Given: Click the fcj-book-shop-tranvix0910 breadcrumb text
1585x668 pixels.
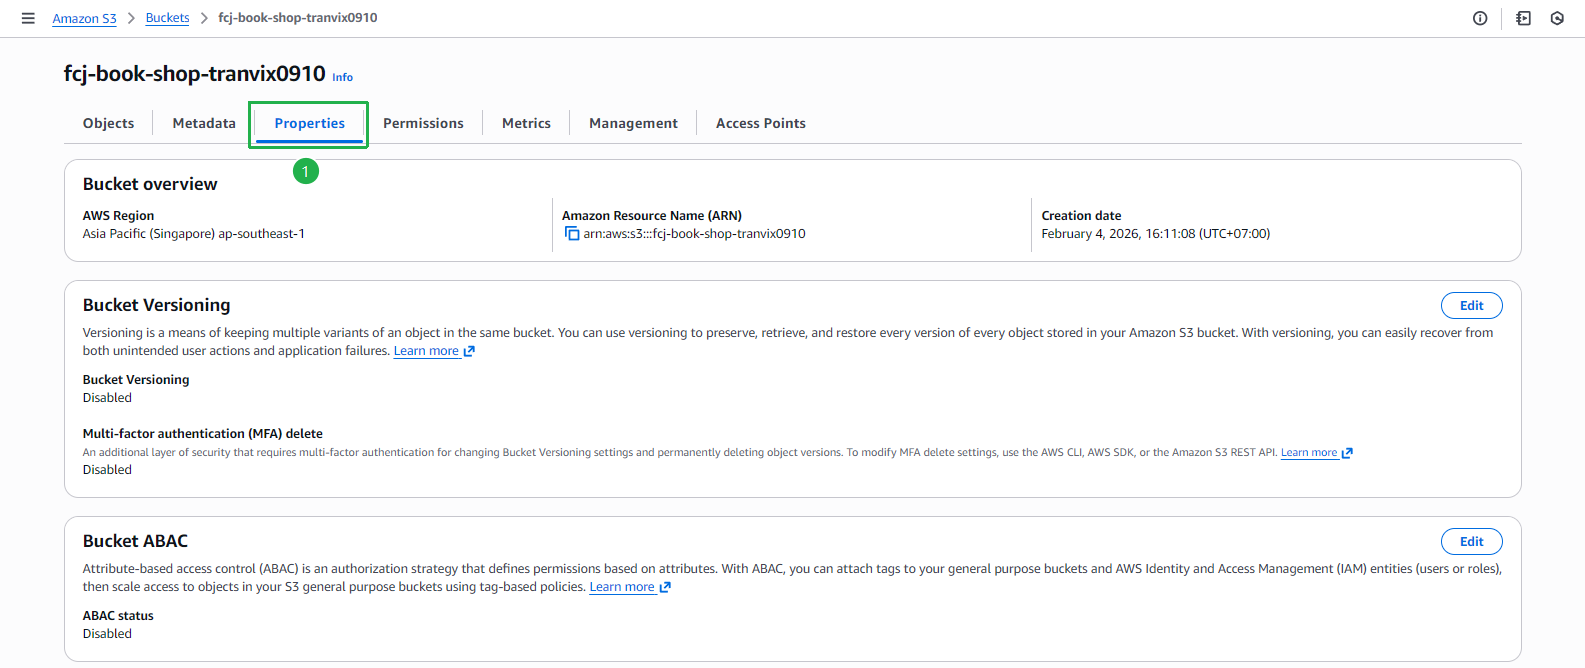Looking at the screenshot, I should (x=298, y=18).
